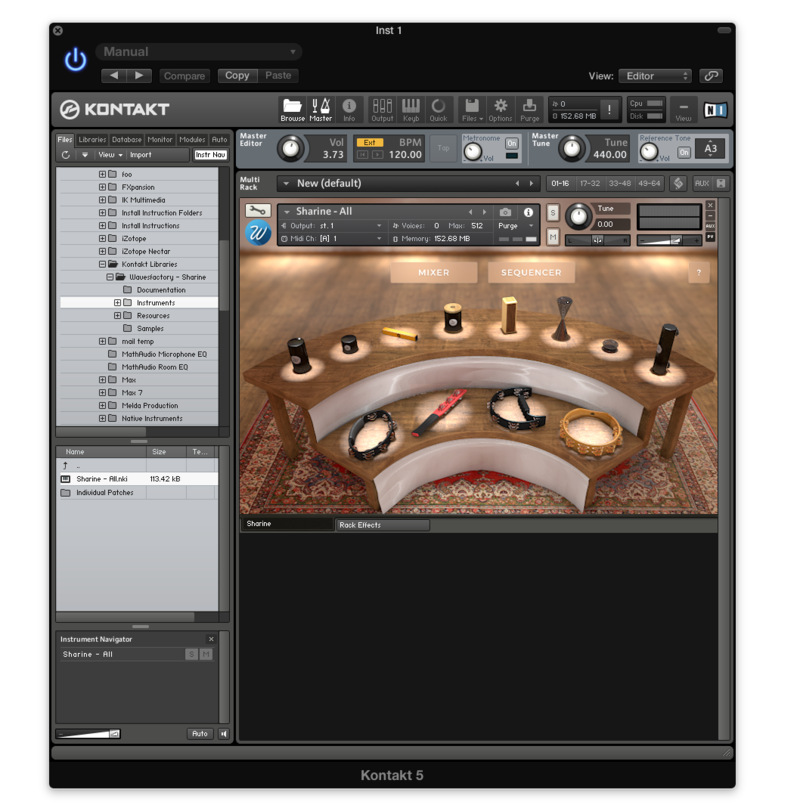The image size is (800, 811).
Task: Mute the Sharine instrument with M
Action: 553,237
